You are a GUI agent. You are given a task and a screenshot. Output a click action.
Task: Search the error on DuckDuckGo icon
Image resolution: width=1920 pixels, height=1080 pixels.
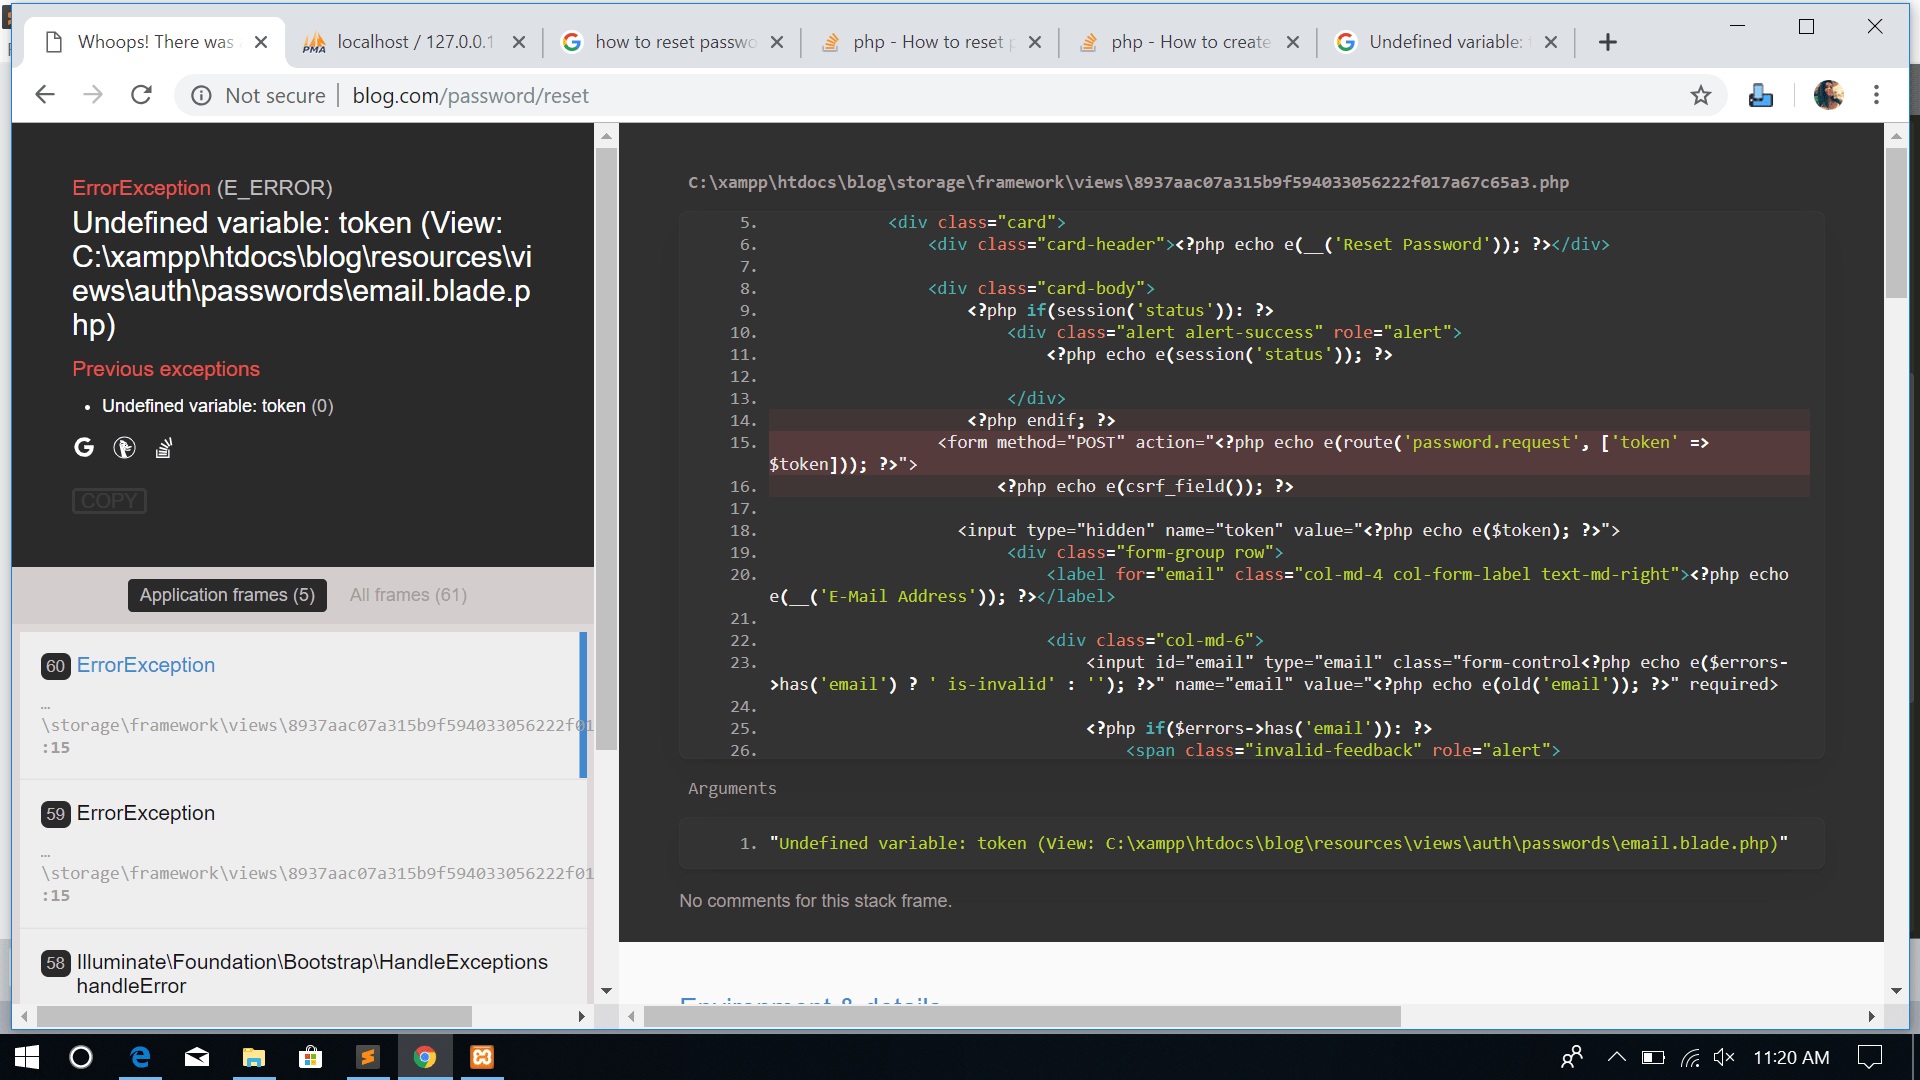pyautogui.click(x=124, y=448)
